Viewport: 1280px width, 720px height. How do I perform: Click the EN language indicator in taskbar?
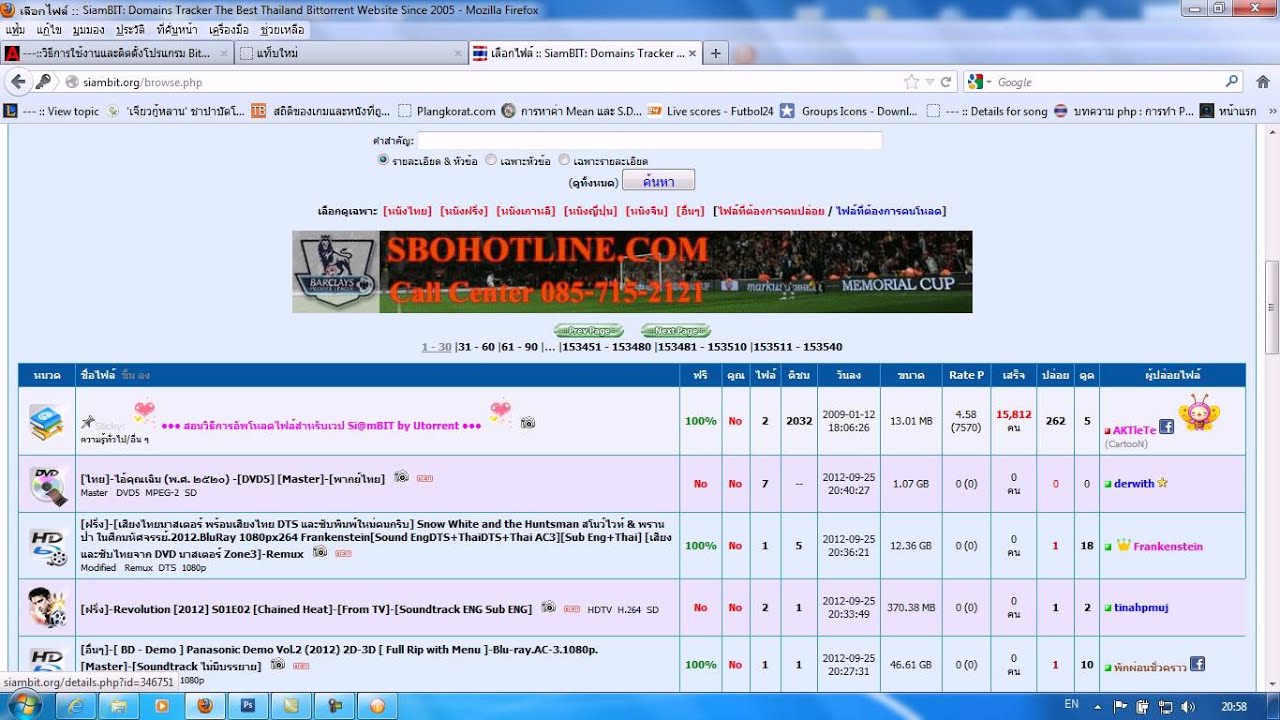[1072, 705]
